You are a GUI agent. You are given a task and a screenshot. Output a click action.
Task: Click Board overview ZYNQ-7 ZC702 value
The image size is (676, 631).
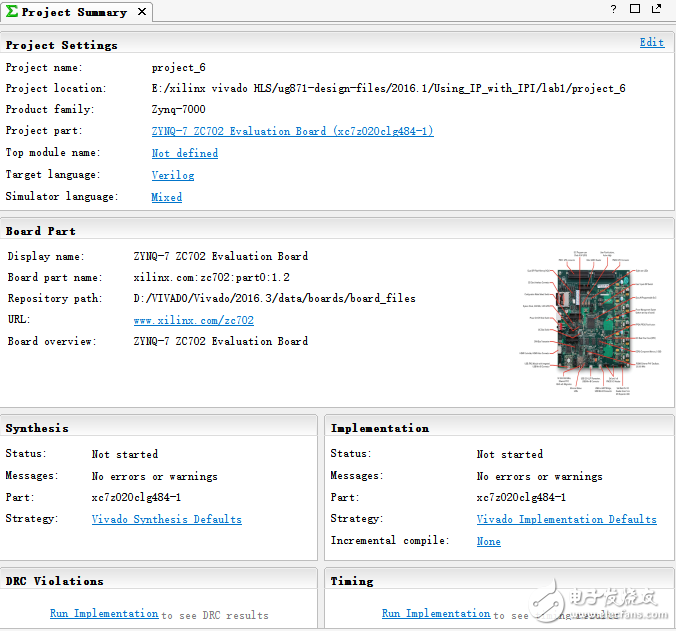pos(221,341)
